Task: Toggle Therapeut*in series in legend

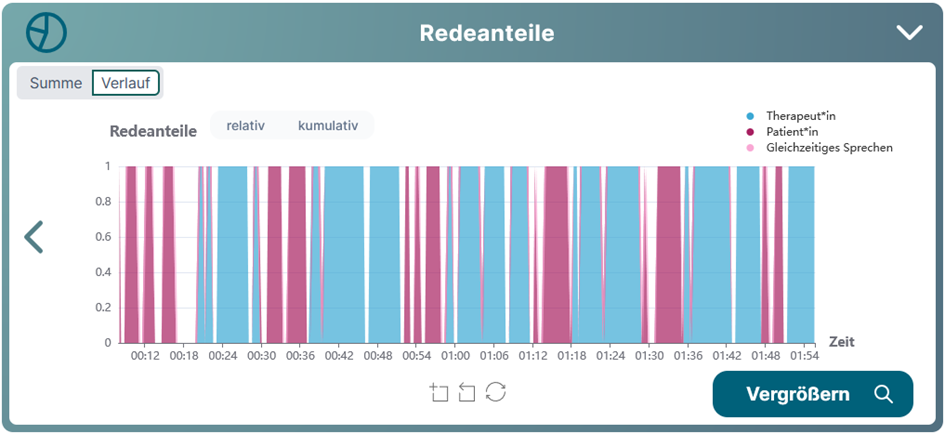Action: click(x=800, y=116)
